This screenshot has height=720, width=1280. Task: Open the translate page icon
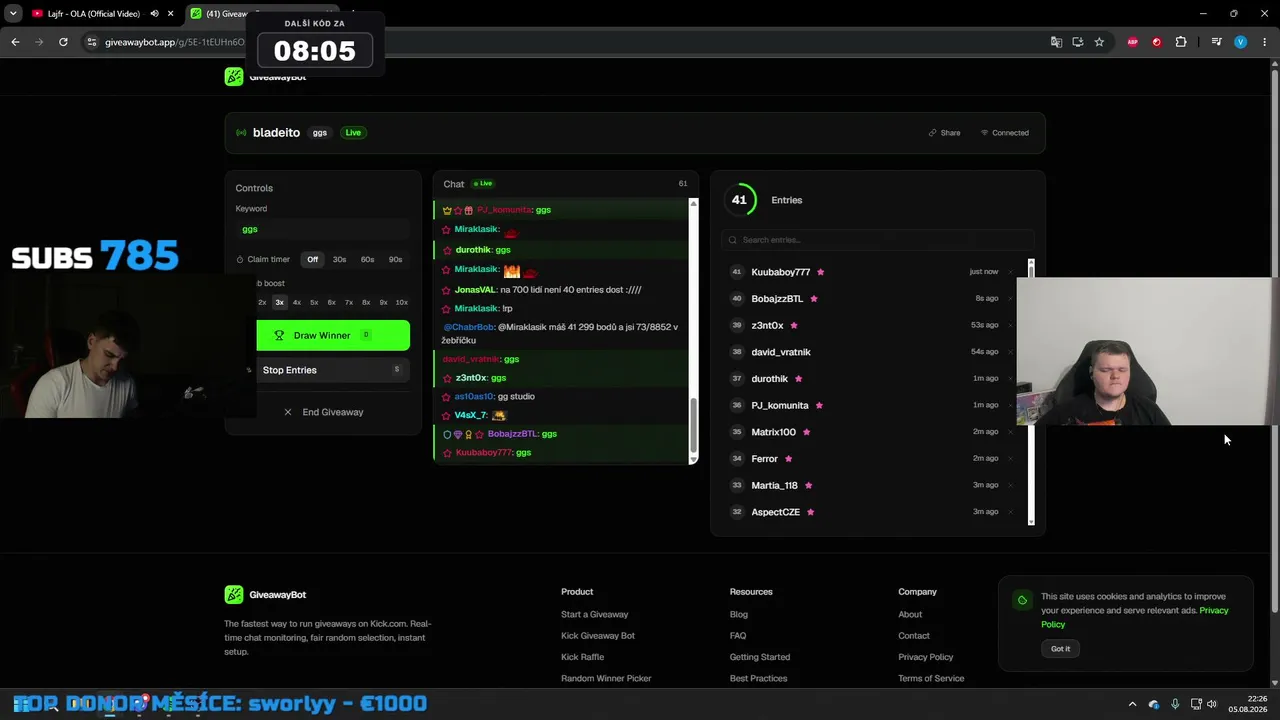click(1056, 42)
